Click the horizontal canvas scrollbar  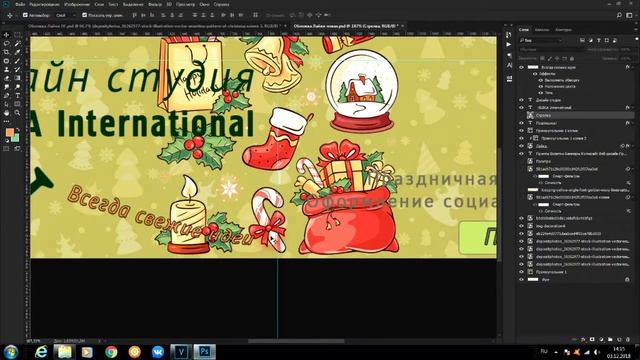point(296,341)
